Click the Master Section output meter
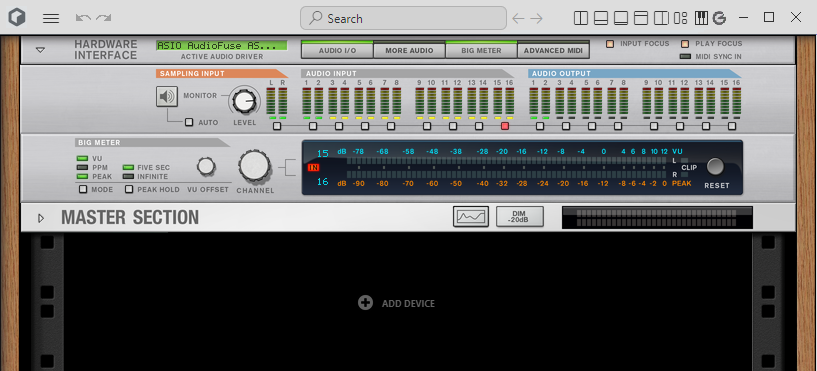The image size is (817, 371). (x=657, y=217)
